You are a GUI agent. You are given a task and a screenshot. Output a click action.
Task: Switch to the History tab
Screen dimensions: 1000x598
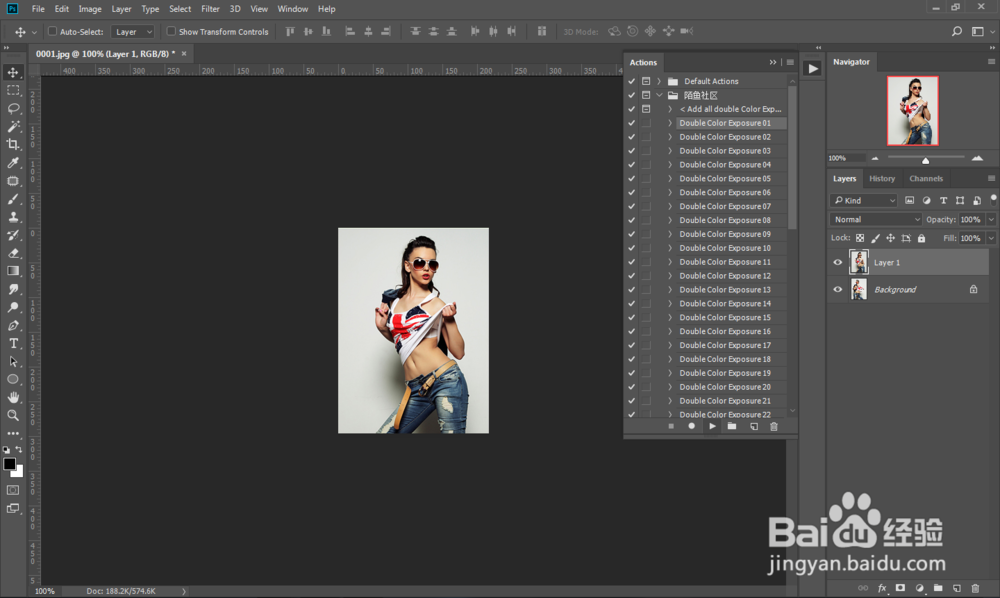coord(882,179)
